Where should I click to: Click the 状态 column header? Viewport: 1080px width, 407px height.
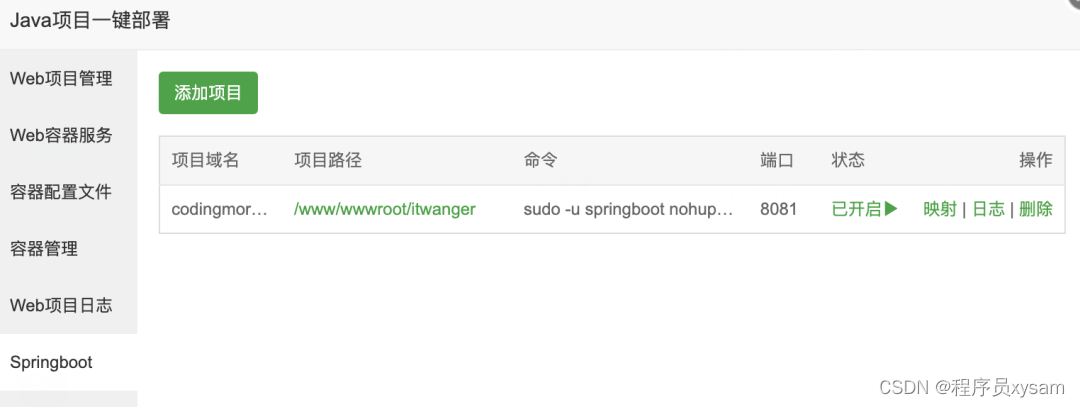tap(848, 160)
